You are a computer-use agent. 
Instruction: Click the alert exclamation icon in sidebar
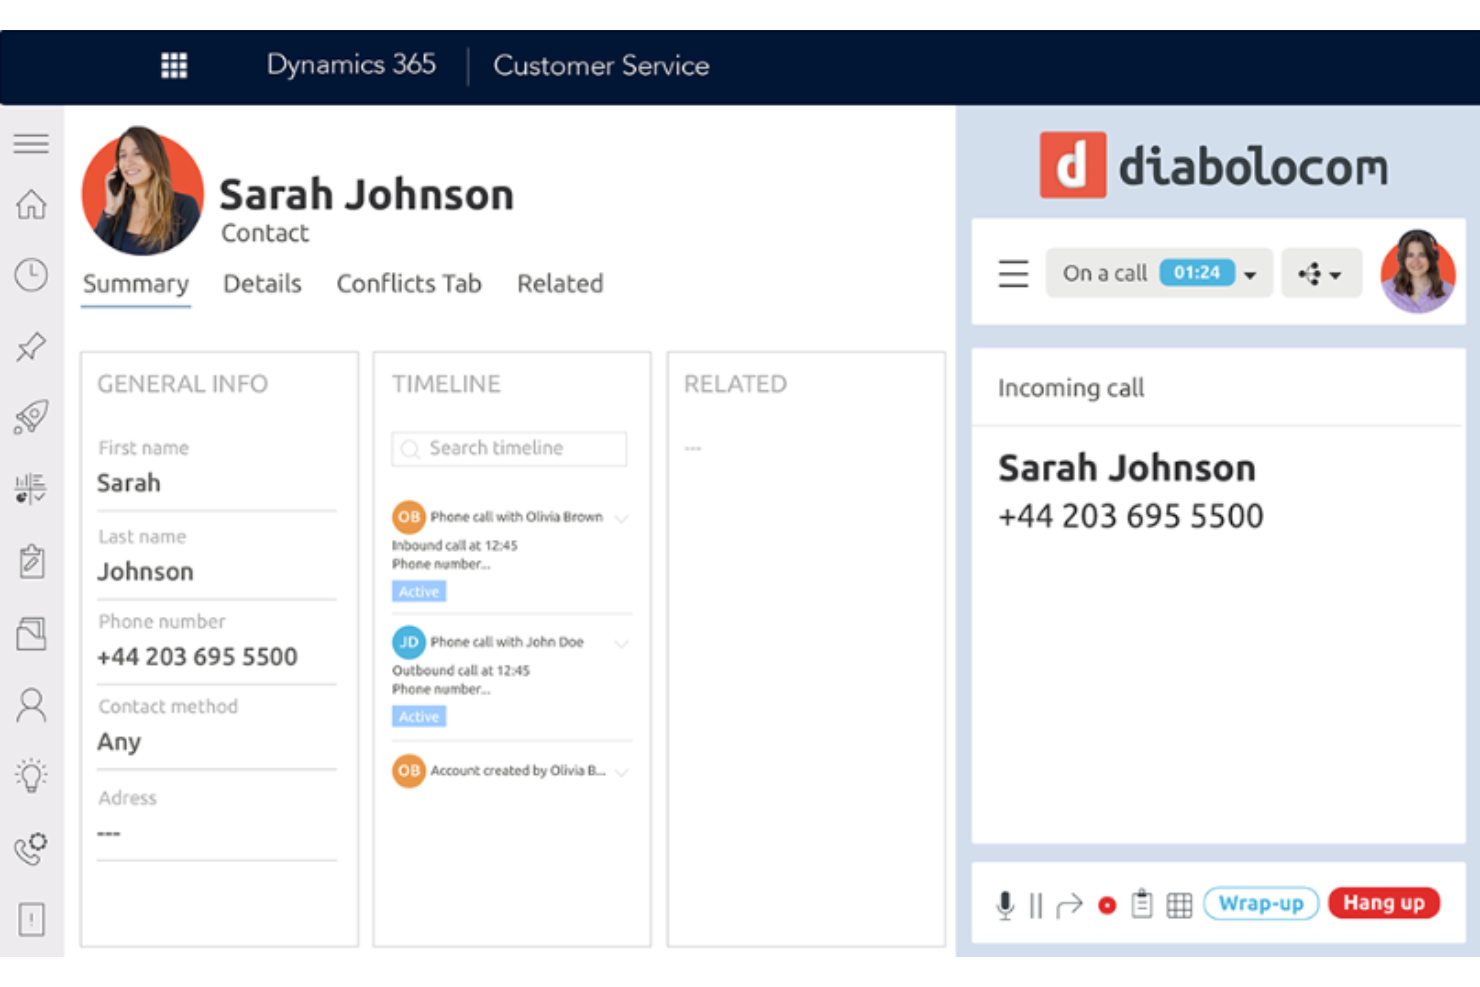pos(31,919)
